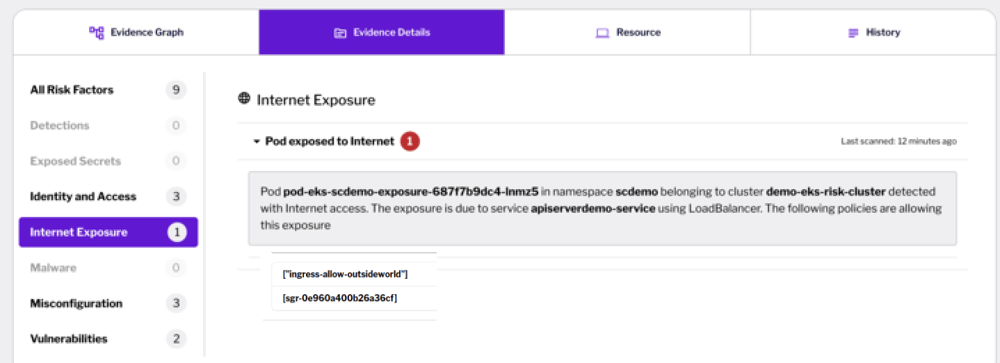Open Identity and Access risk factors

[x=108, y=196]
